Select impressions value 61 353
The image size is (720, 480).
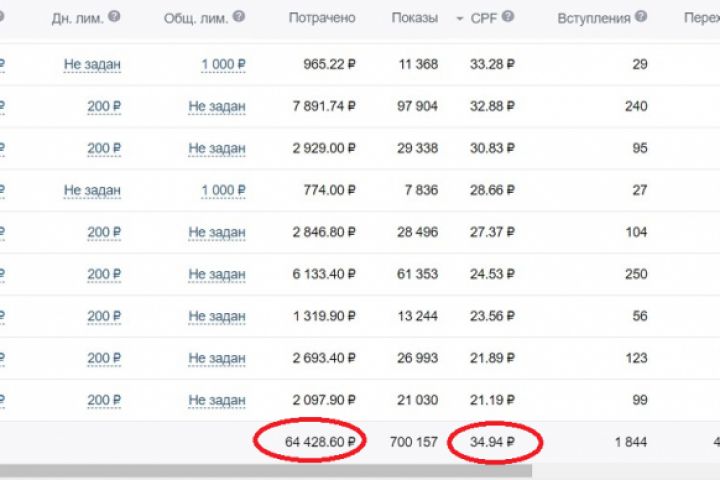pyautogui.click(x=417, y=274)
